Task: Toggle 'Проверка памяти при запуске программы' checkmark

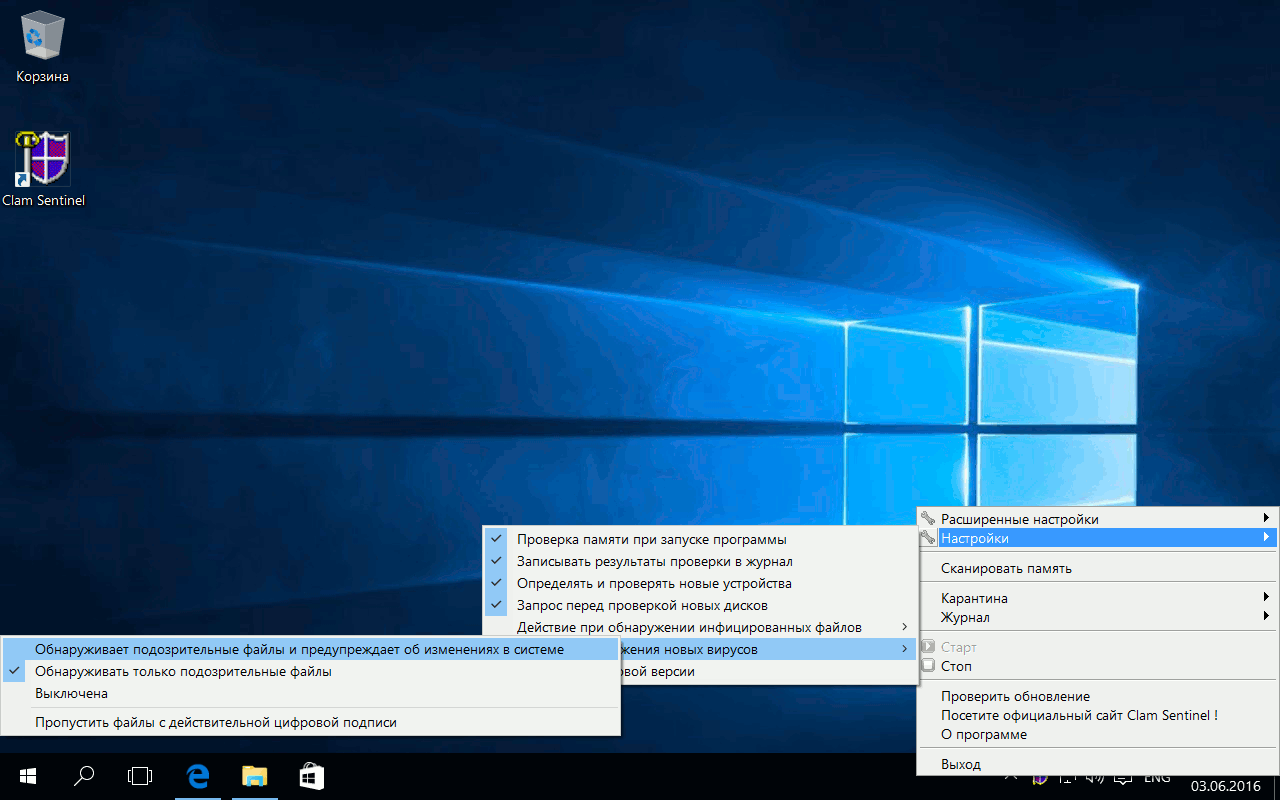Action: pos(651,540)
